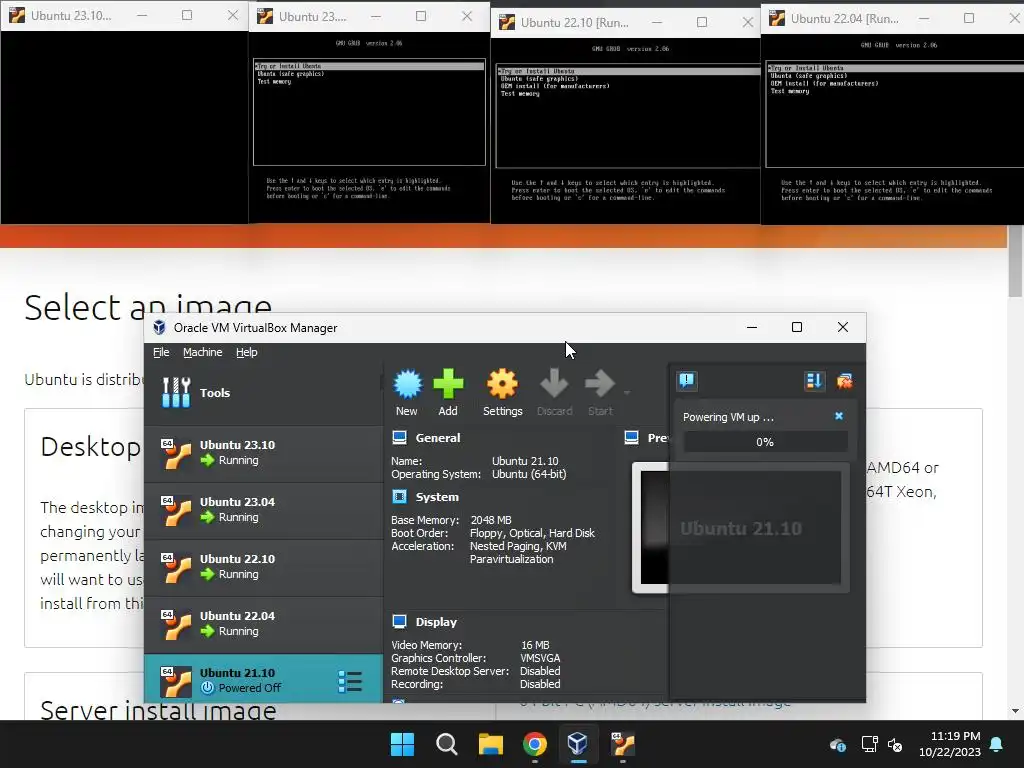Select the Ubuntu 23.04 machine in the list
Viewport: 1024px width, 768px height.
pos(263,510)
